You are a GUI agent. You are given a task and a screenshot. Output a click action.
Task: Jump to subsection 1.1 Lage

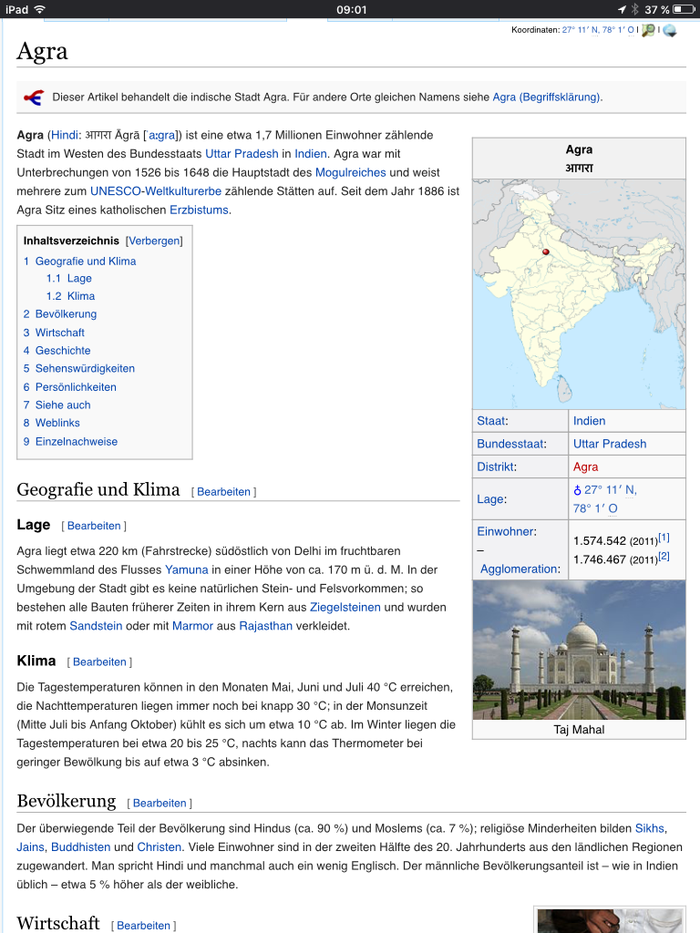point(69,278)
